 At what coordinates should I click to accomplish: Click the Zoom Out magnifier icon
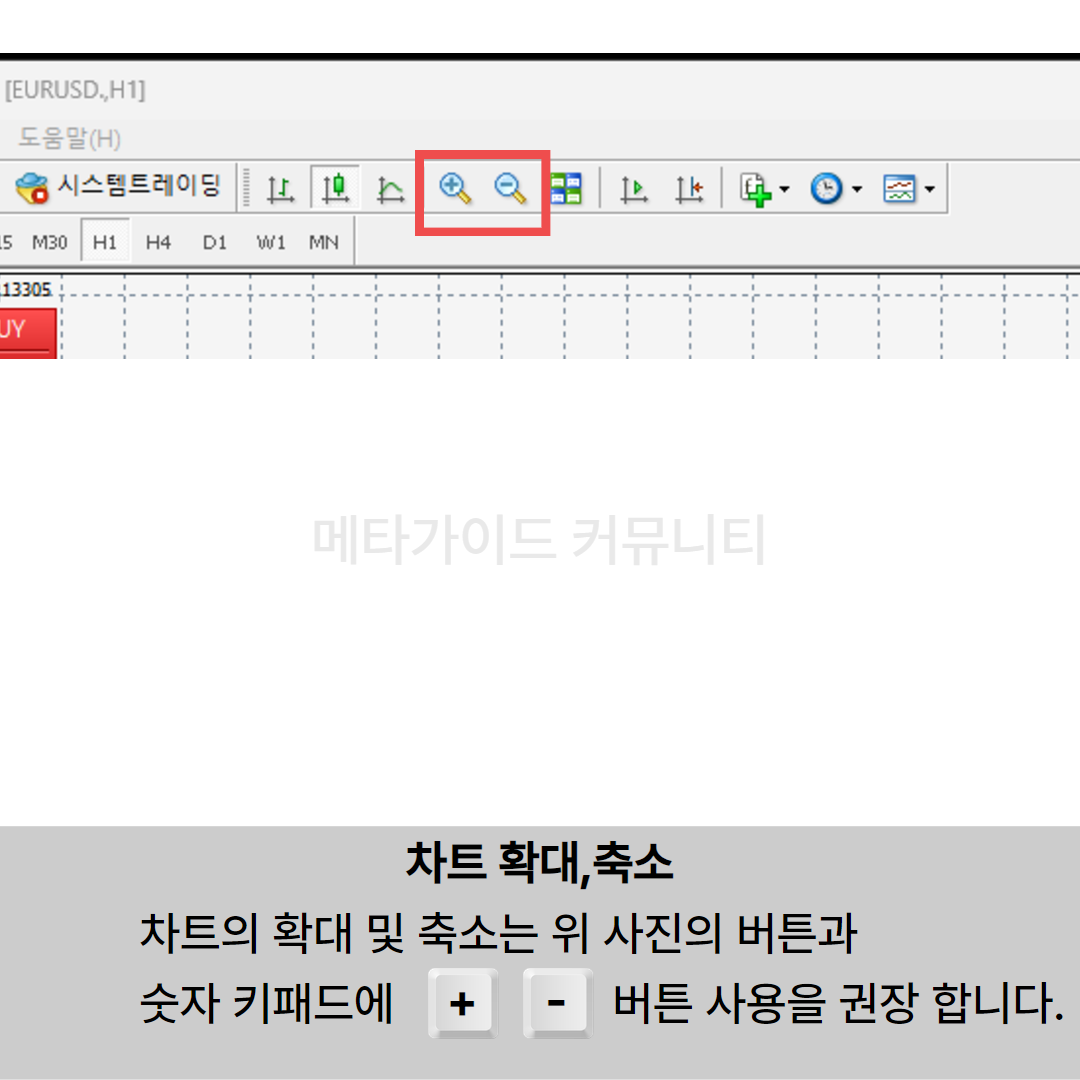coord(511,188)
